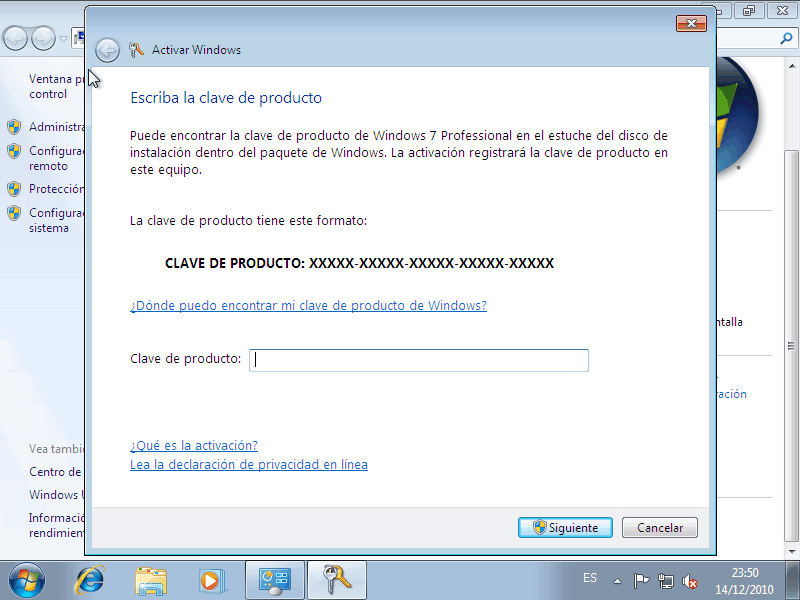Open the Start menu orb
Image resolution: width=800 pixels, height=600 pixels.
click(27, 580)
